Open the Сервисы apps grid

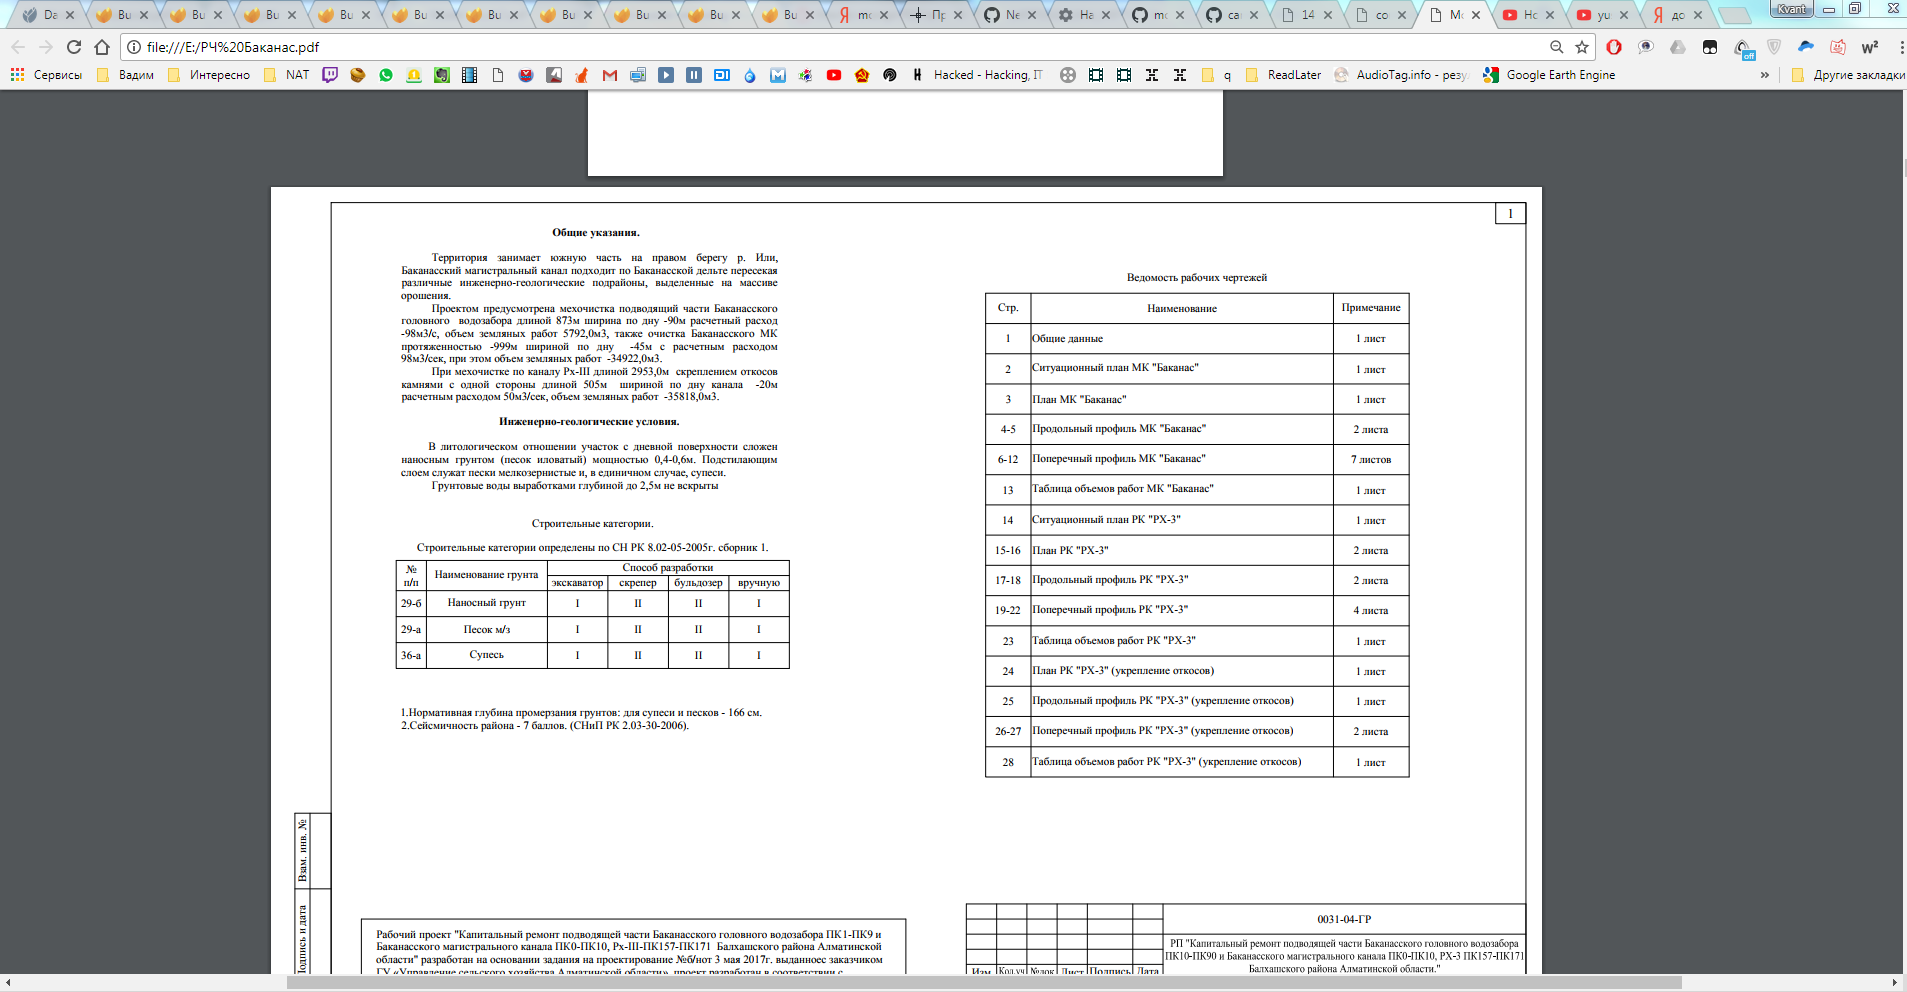[46, 75]
